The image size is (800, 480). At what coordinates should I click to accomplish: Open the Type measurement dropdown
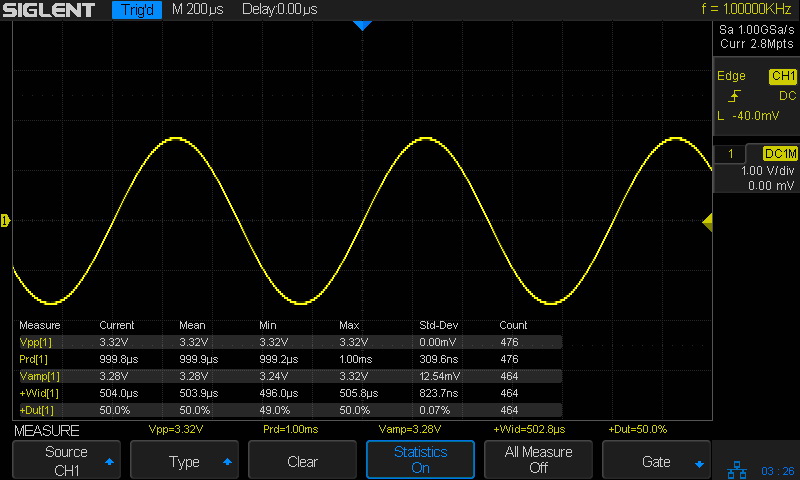(184, 461)
